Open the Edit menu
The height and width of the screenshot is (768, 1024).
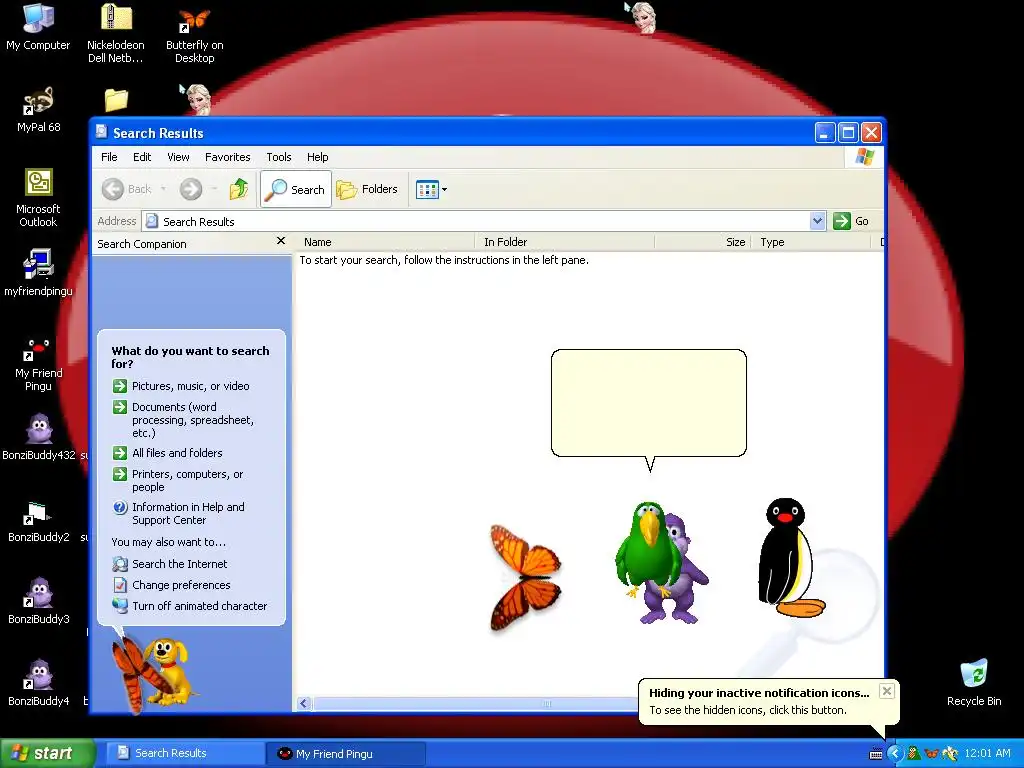pos(142,157)
